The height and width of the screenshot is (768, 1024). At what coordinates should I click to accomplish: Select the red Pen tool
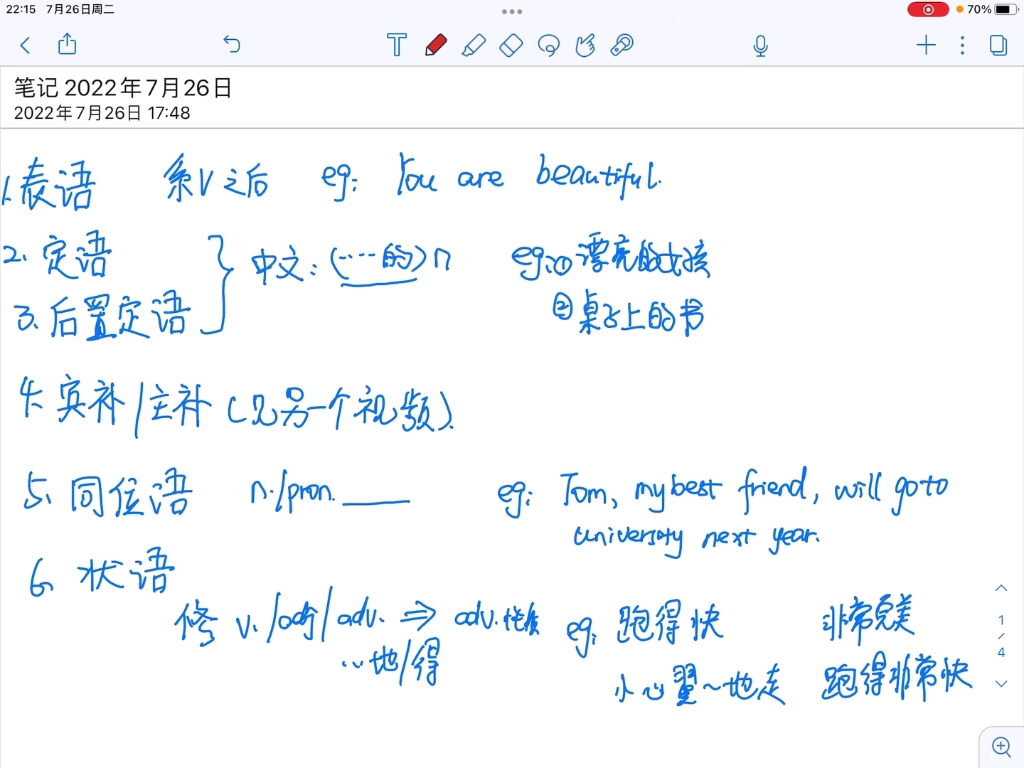437,45
